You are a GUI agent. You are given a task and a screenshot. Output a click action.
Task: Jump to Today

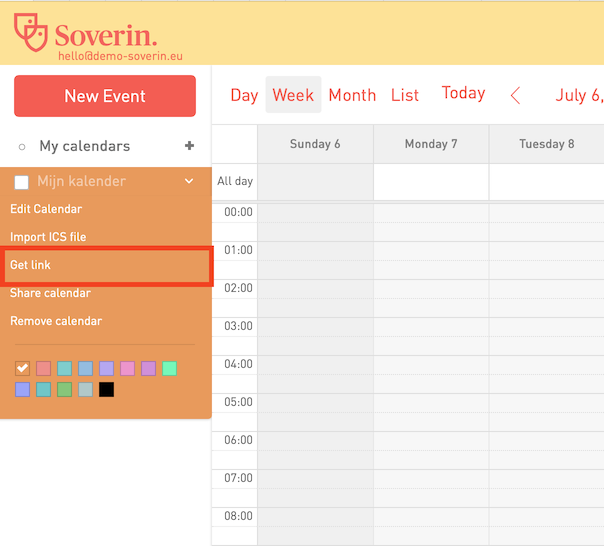463,93
